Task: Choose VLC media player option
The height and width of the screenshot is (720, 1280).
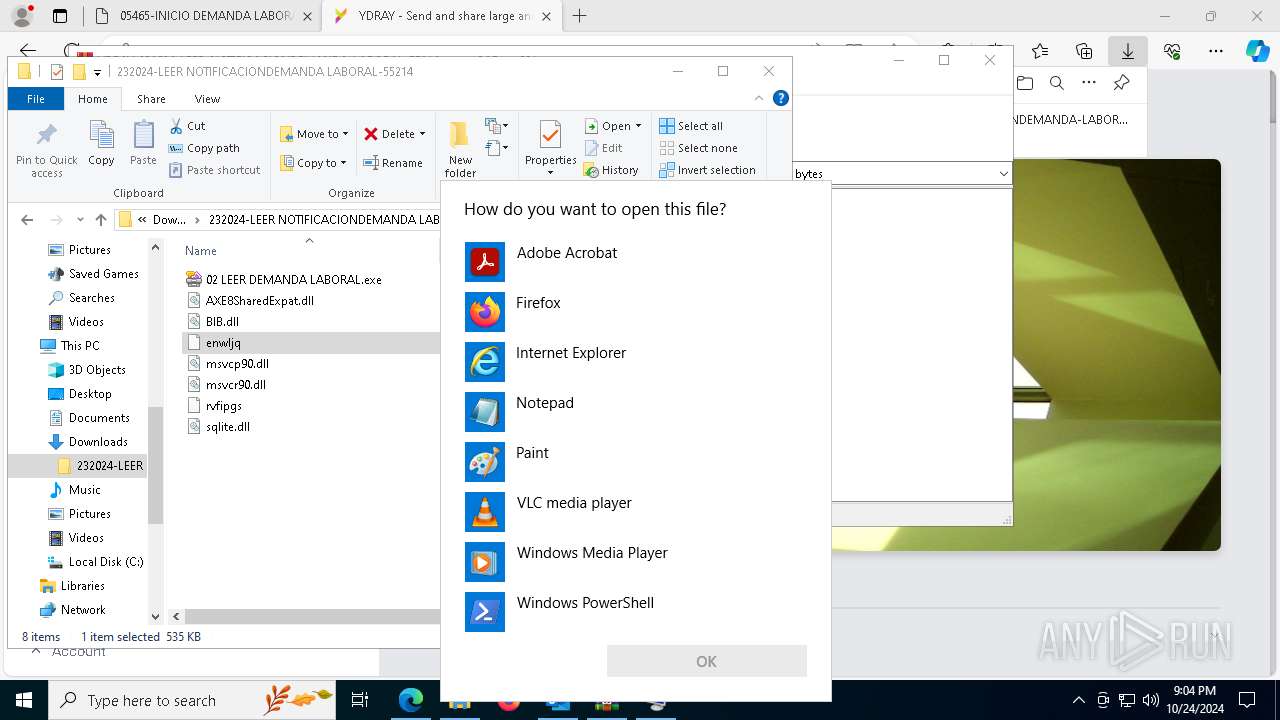Action: 636,512
